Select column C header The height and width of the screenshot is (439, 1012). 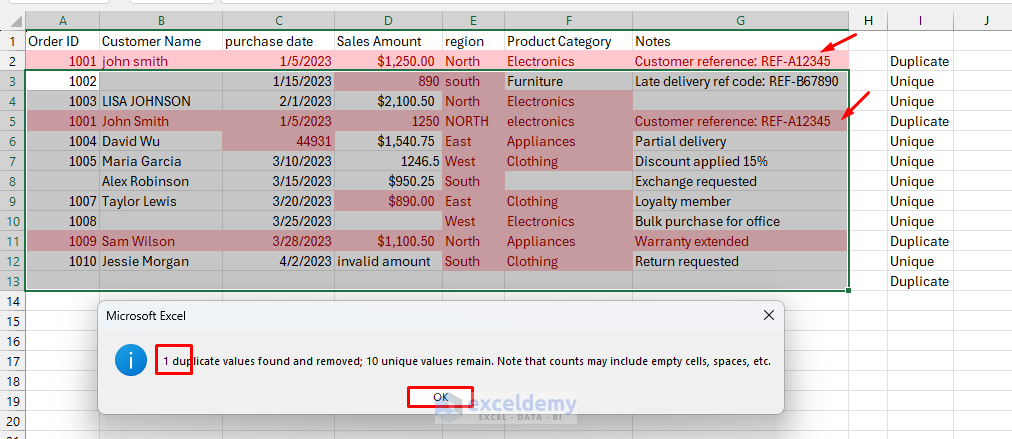(x=278, y=21)
